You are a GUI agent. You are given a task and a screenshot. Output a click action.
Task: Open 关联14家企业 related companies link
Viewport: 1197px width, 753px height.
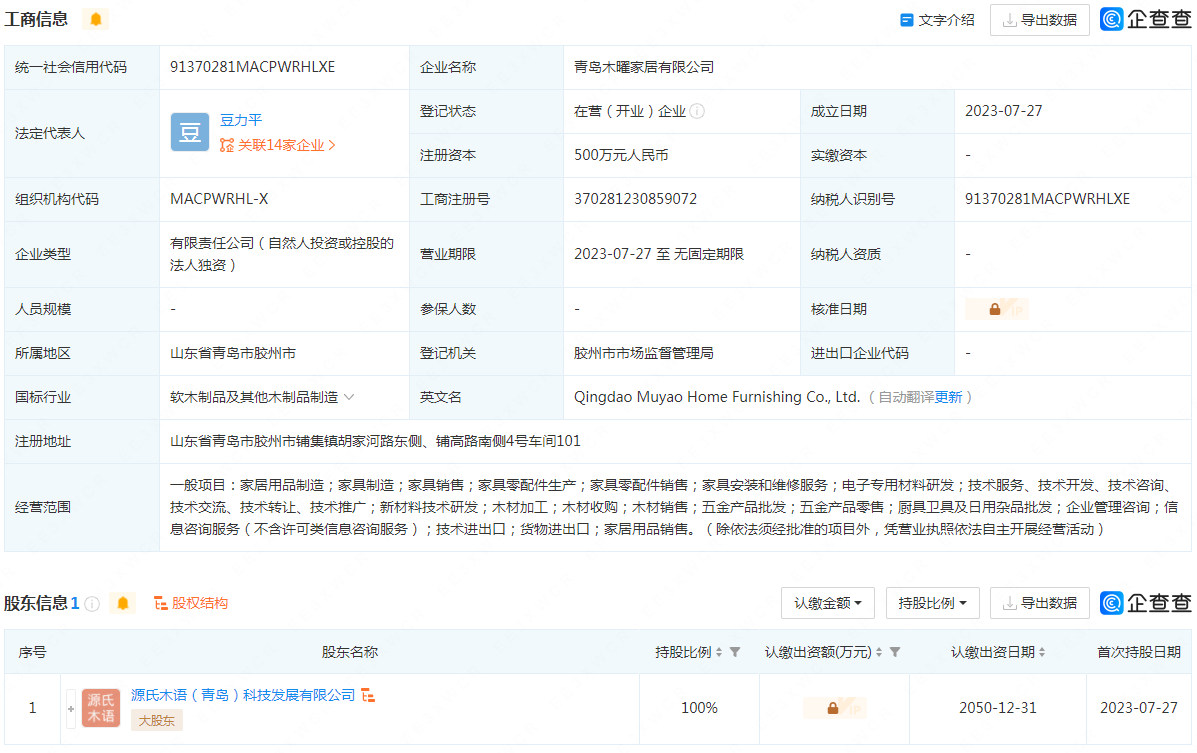coord(279,145)
